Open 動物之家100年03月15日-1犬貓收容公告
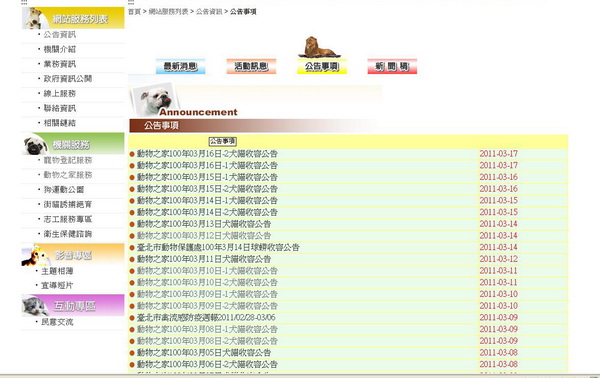The height and width of the screenshot is (378, 600). point(207,178)
